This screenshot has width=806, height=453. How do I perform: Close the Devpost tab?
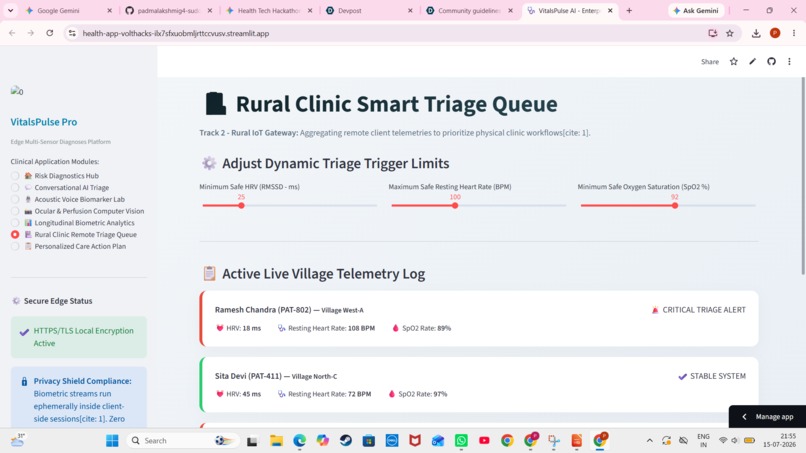(410, 10)
